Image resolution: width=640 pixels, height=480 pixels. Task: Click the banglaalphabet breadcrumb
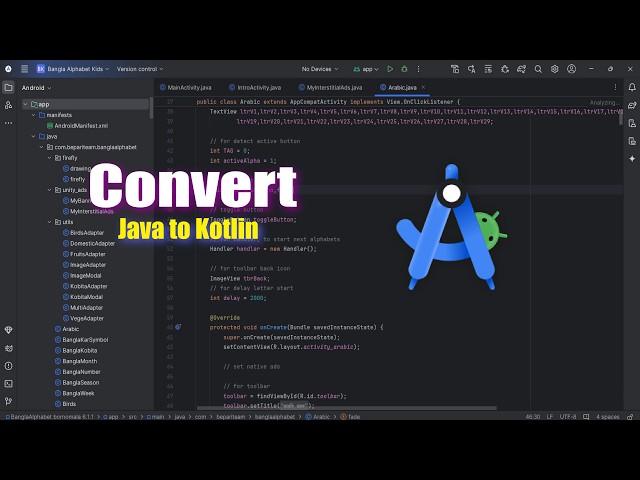point(275,417)
